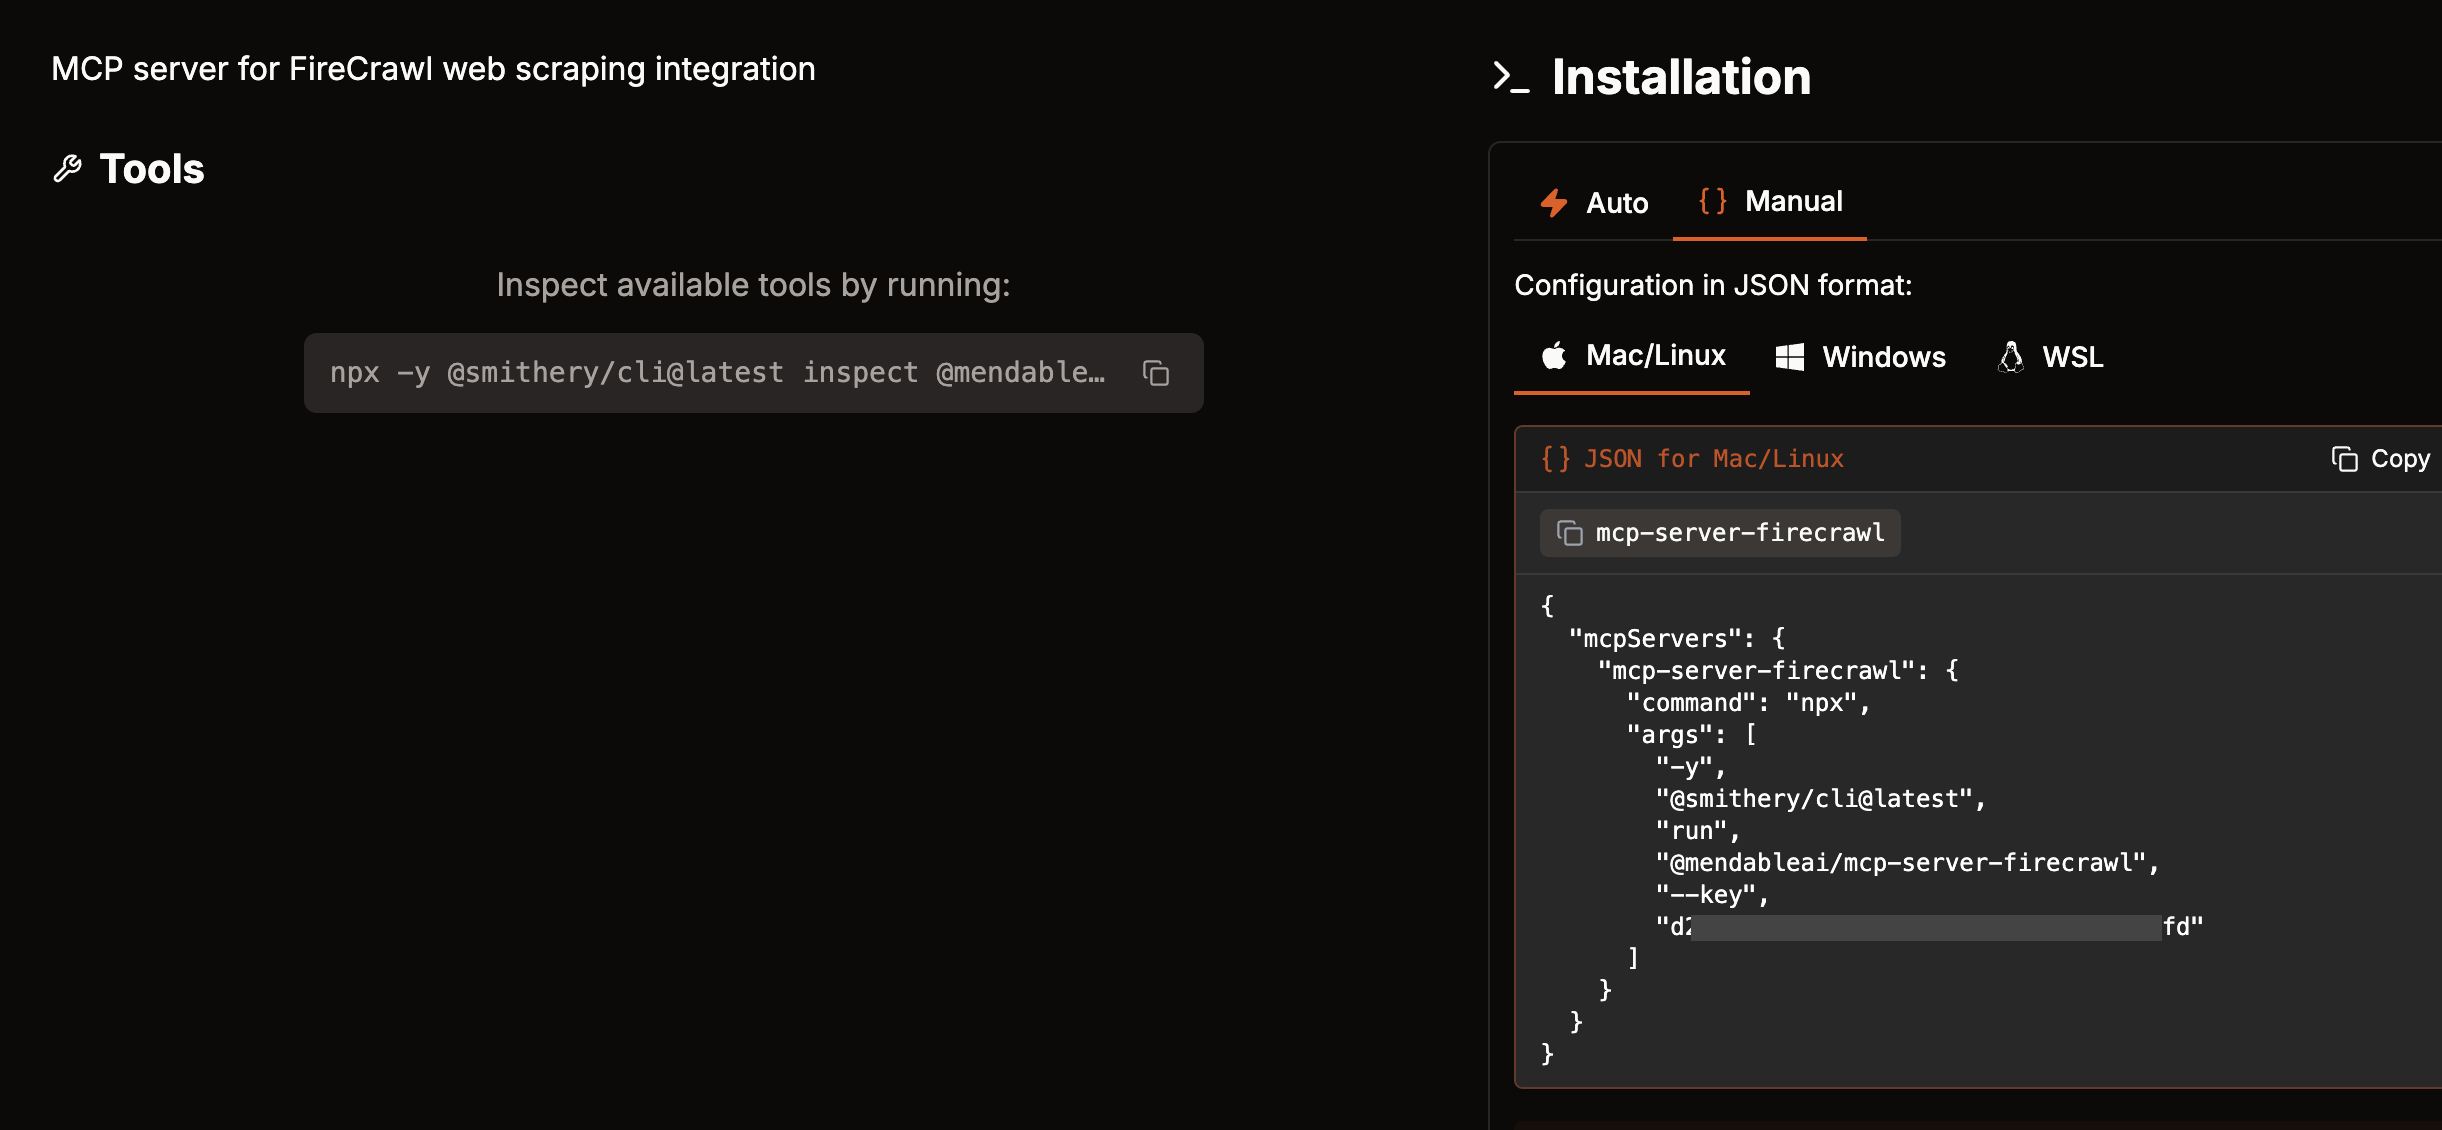Viewport: 2442px width, 1130px height.
Task: Click the mcp-server-firecrawl chip
Action: click(x=1720, y=533)
